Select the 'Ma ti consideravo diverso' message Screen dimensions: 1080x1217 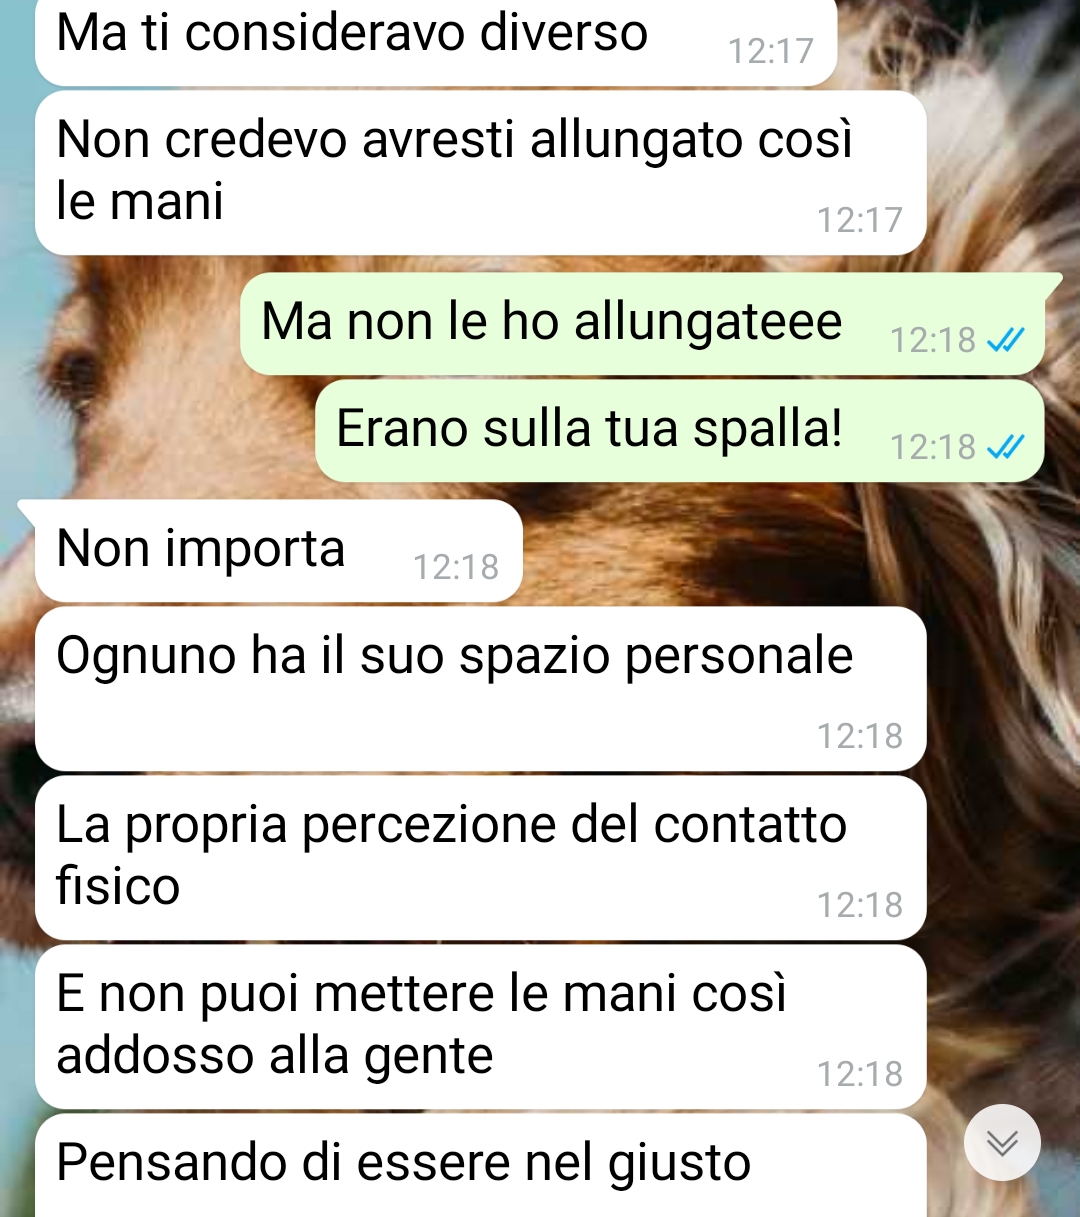click(436, 38)
